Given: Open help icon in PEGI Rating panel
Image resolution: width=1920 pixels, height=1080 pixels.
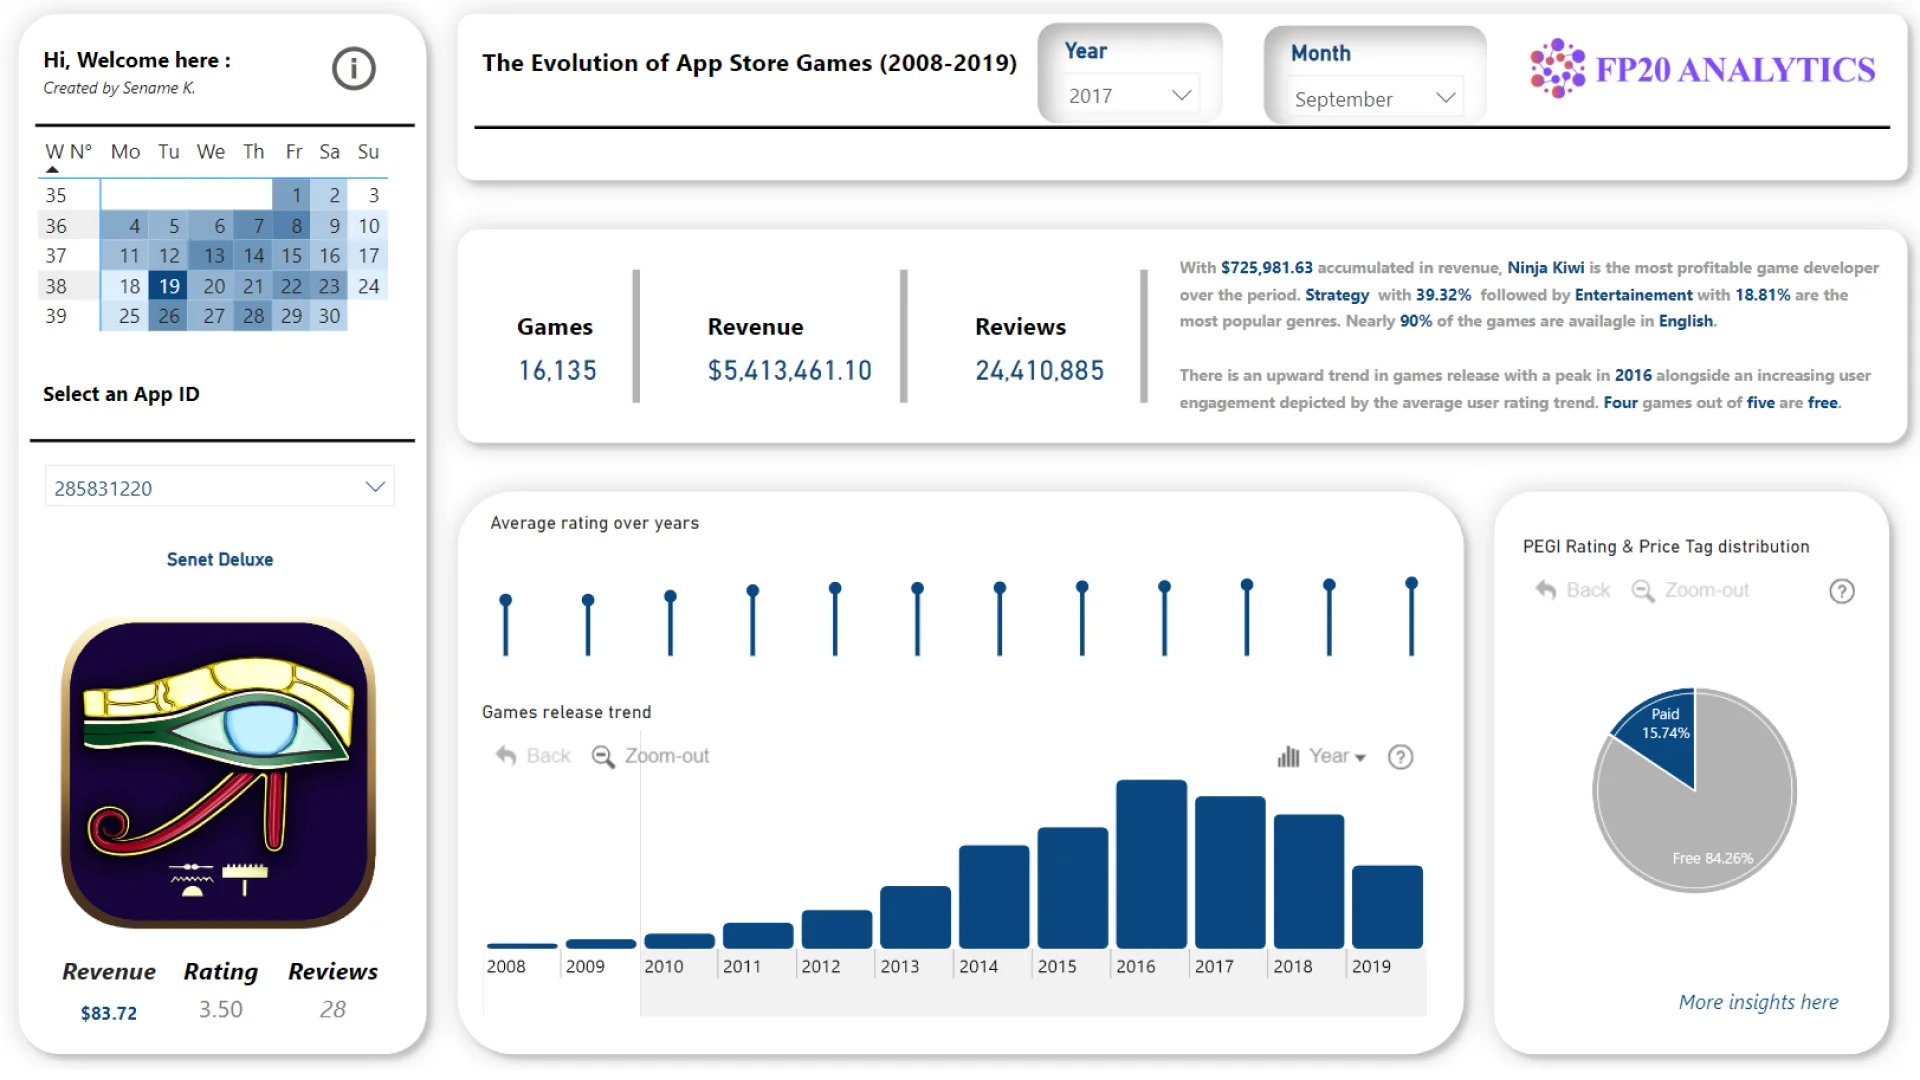Looking at the screenshot, I should (x=1842, y=591).
